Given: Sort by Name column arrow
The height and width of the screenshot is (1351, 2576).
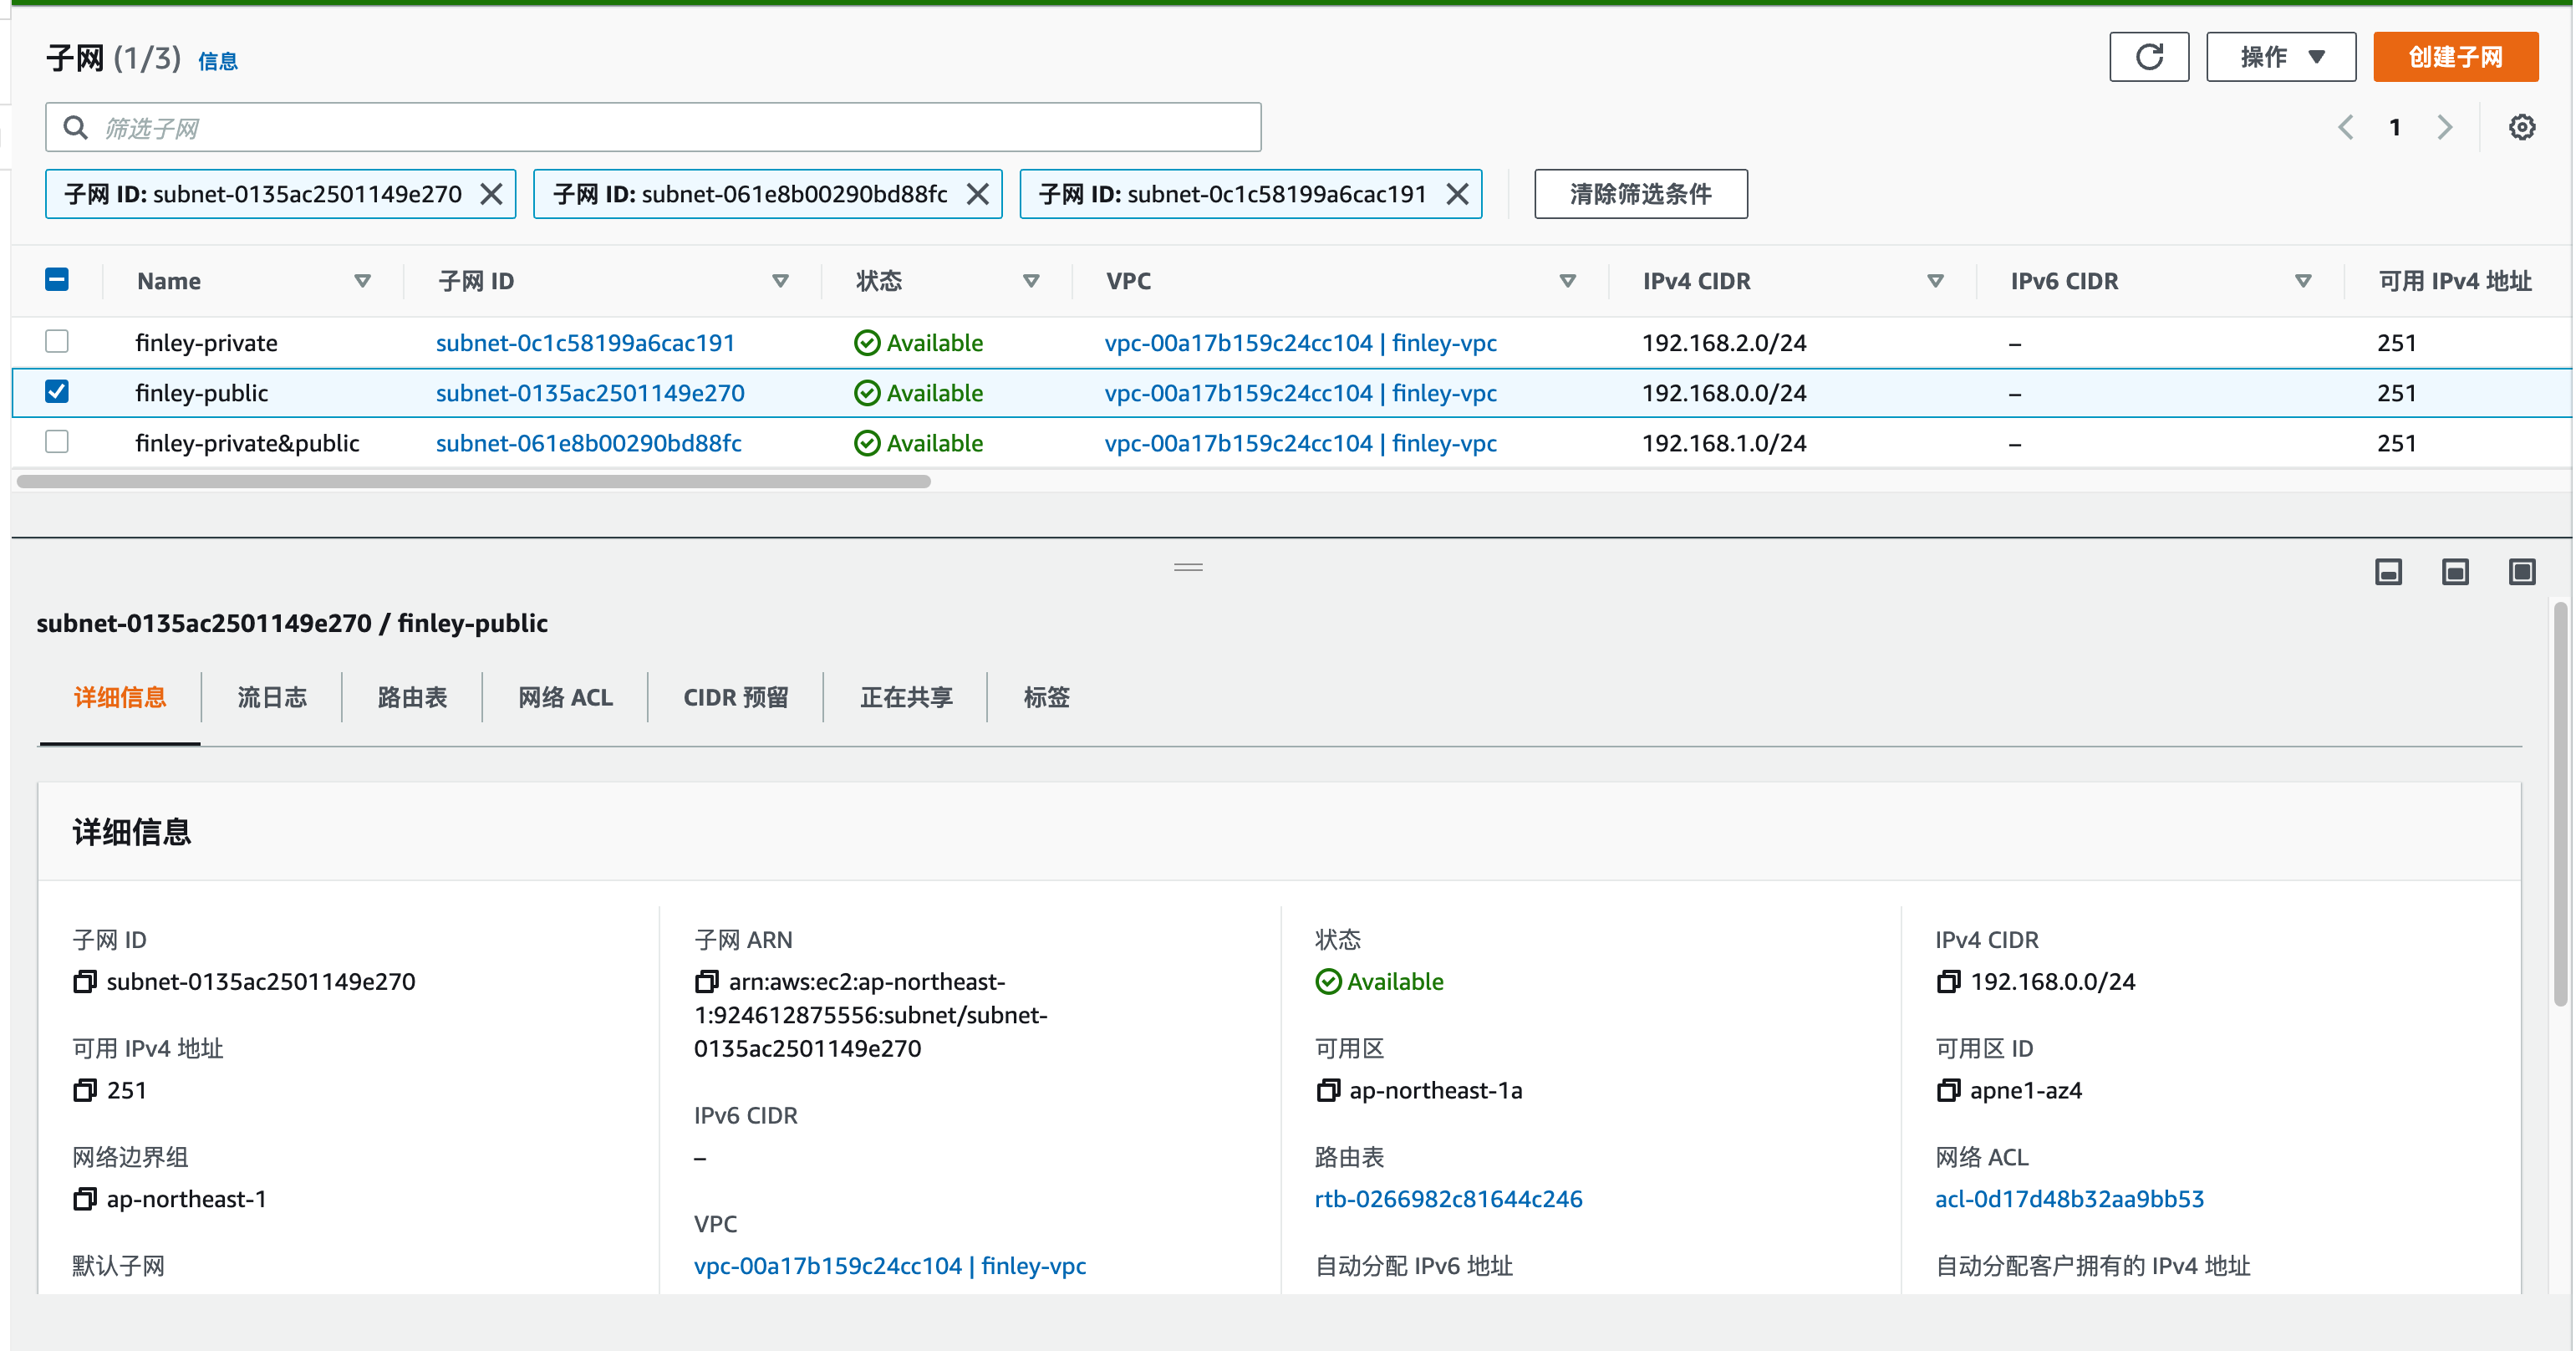Looking at the screenshot, I should pyautogui.click(x=363, y=281).
